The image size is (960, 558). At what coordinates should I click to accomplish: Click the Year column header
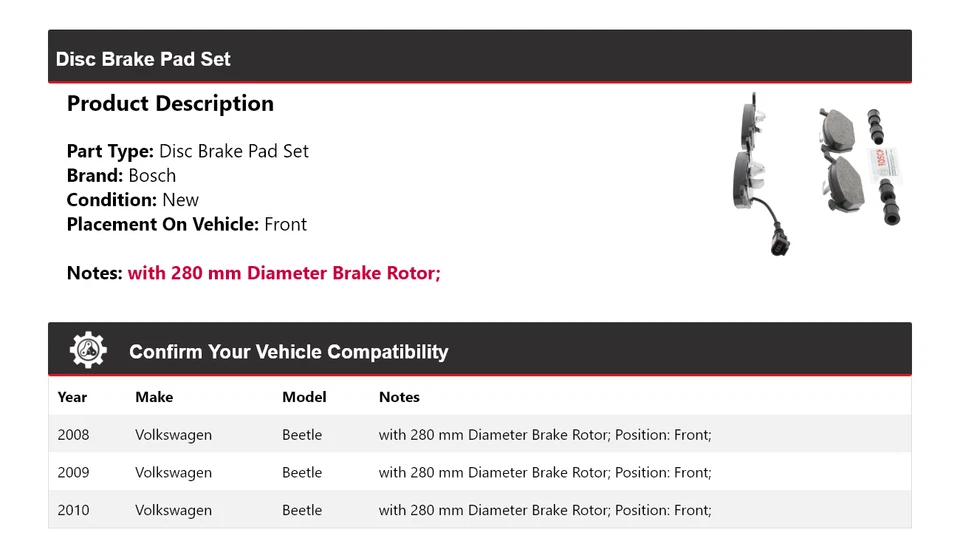point(72,397)
